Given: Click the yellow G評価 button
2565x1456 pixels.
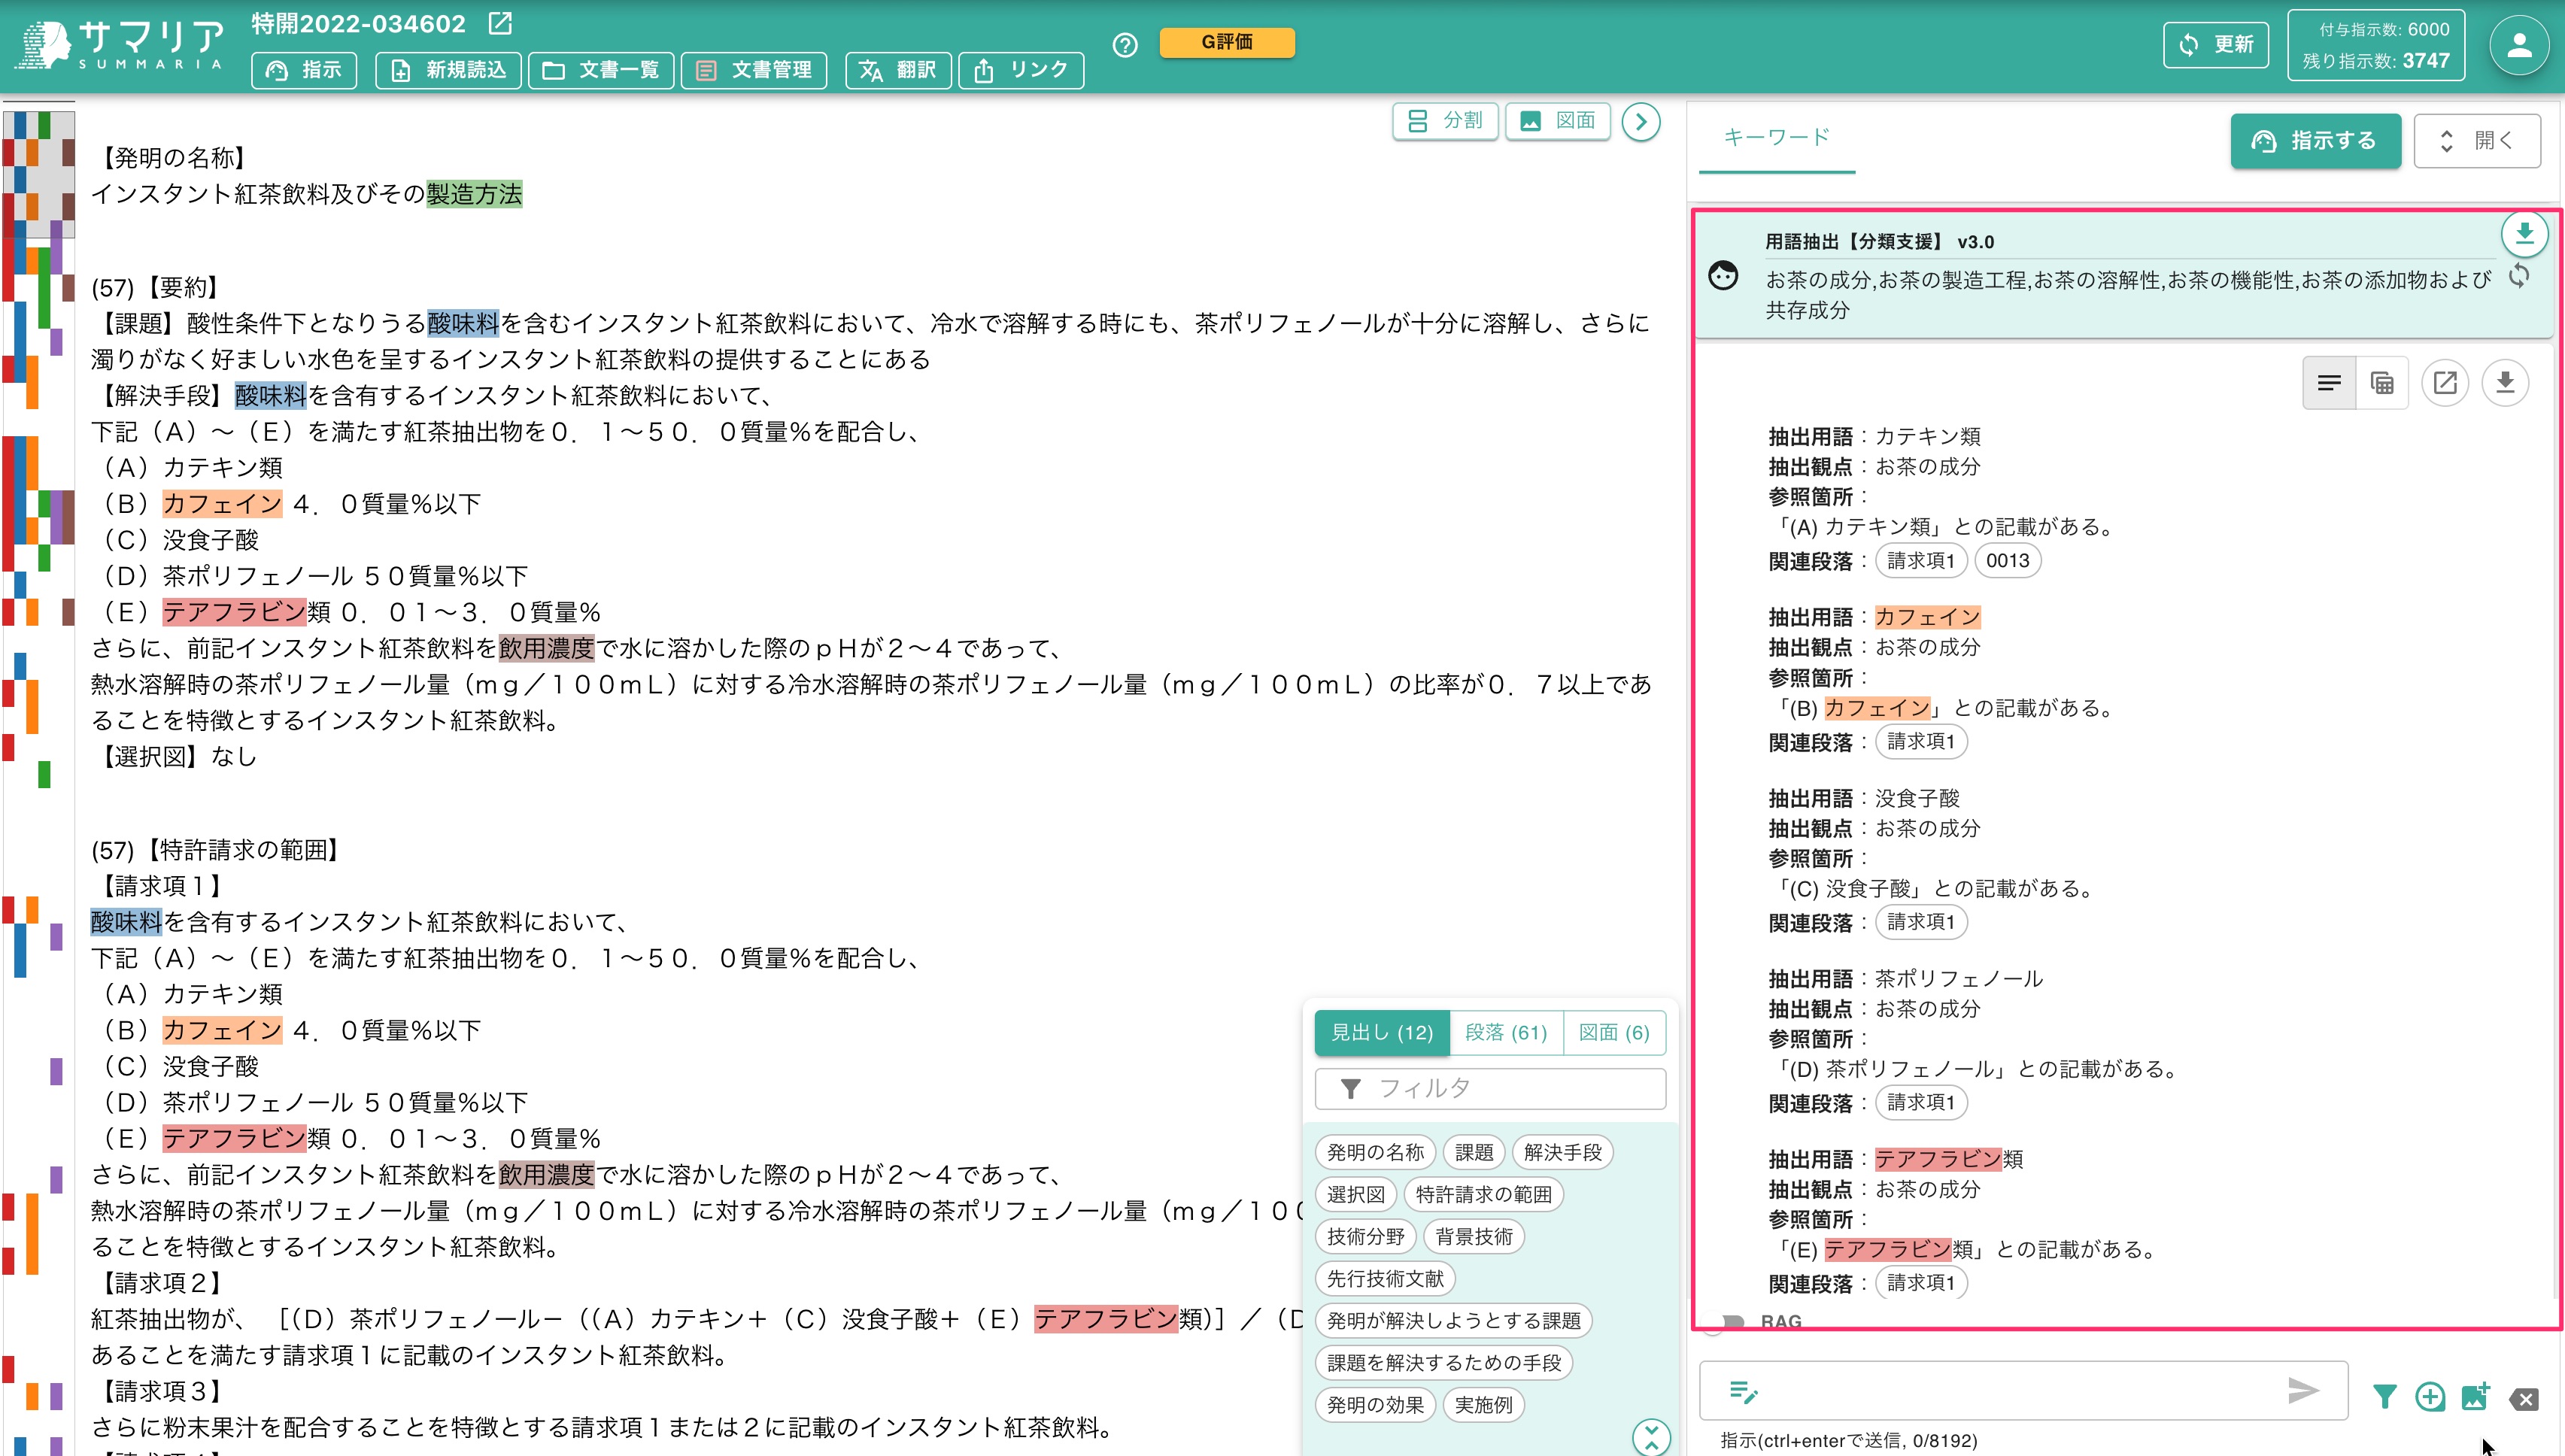Looking at the screenshot, I should [x=1227, y=42].
